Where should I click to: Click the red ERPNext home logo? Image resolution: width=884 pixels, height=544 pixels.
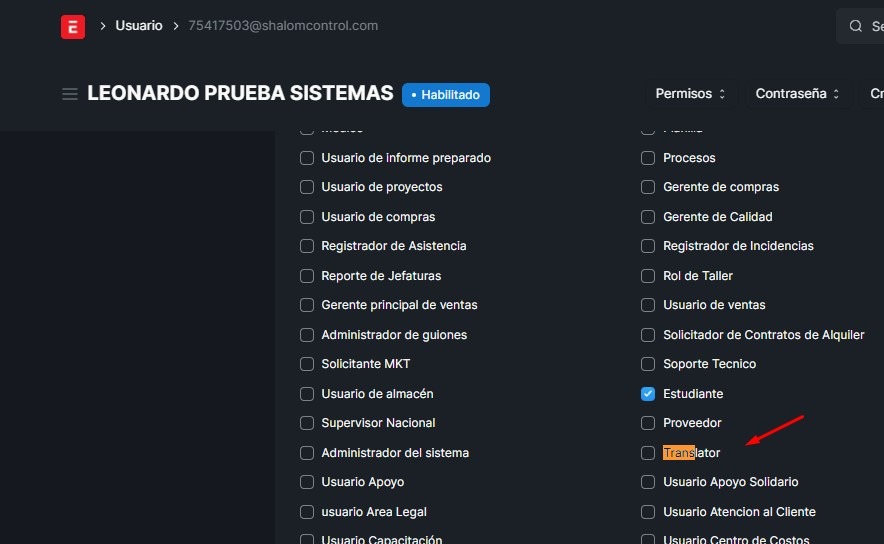pos(73,27)
